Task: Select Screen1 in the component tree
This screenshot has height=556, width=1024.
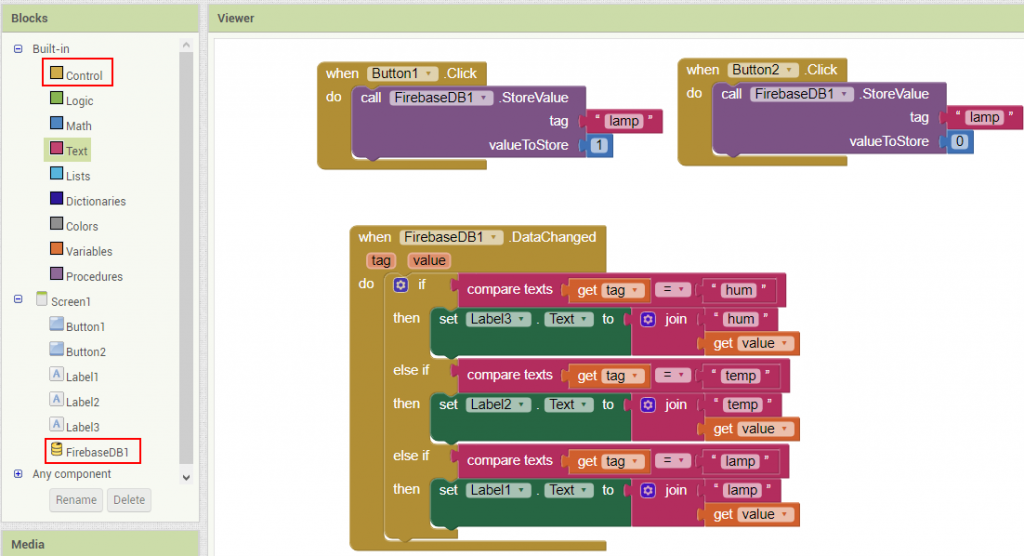Action: pyautogui.click(x=63, y=301)
